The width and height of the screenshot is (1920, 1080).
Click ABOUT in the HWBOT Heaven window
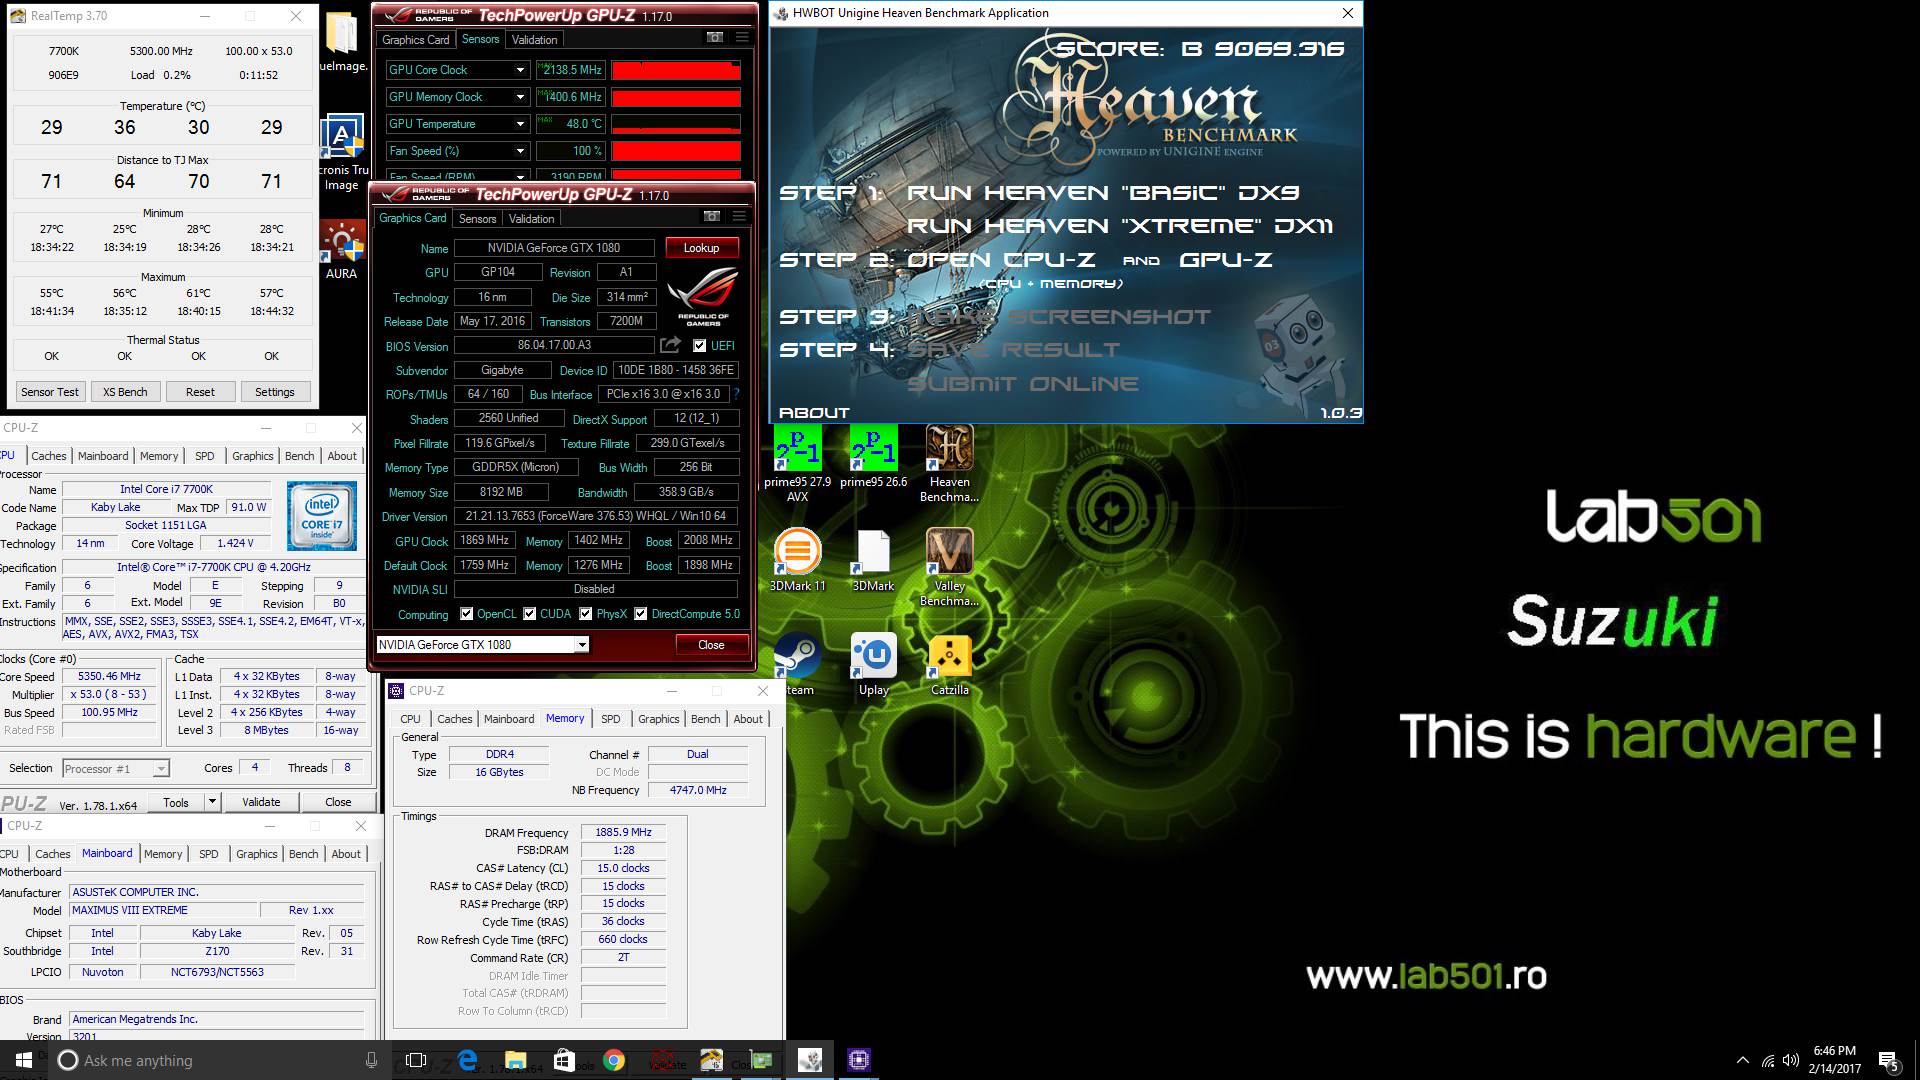pyautogui.click(x=814, y=413)
